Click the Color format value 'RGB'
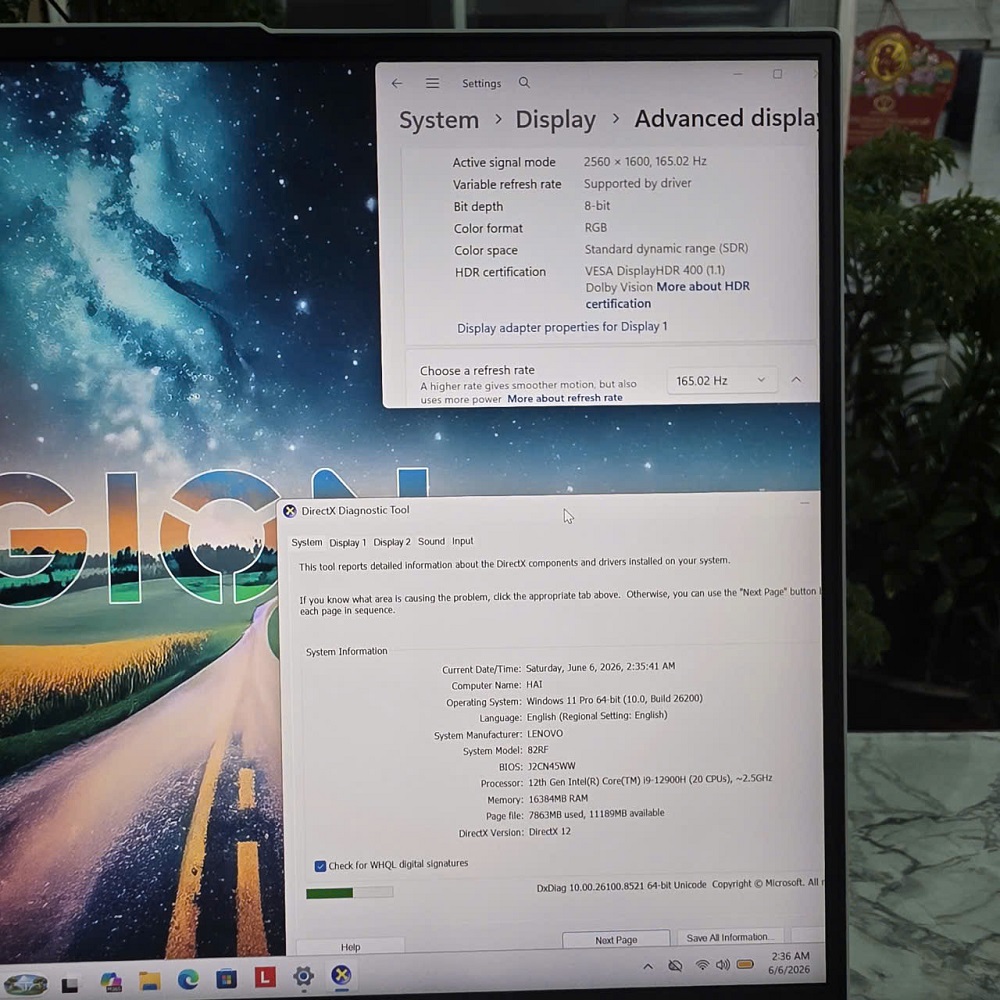This screenshot has width=1000, height=1000. [596, 228]
